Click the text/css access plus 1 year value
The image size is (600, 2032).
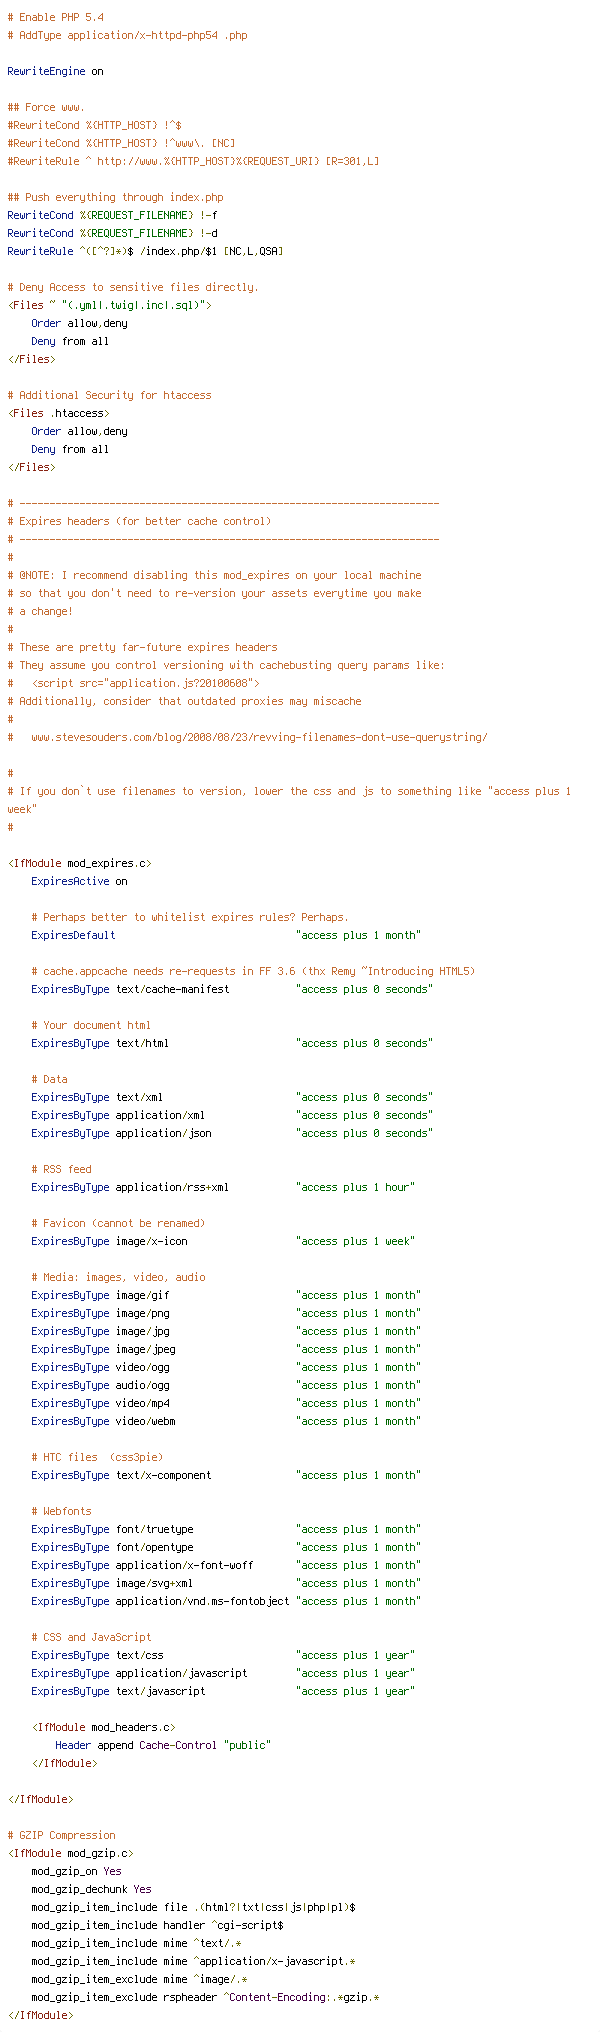355,1655
